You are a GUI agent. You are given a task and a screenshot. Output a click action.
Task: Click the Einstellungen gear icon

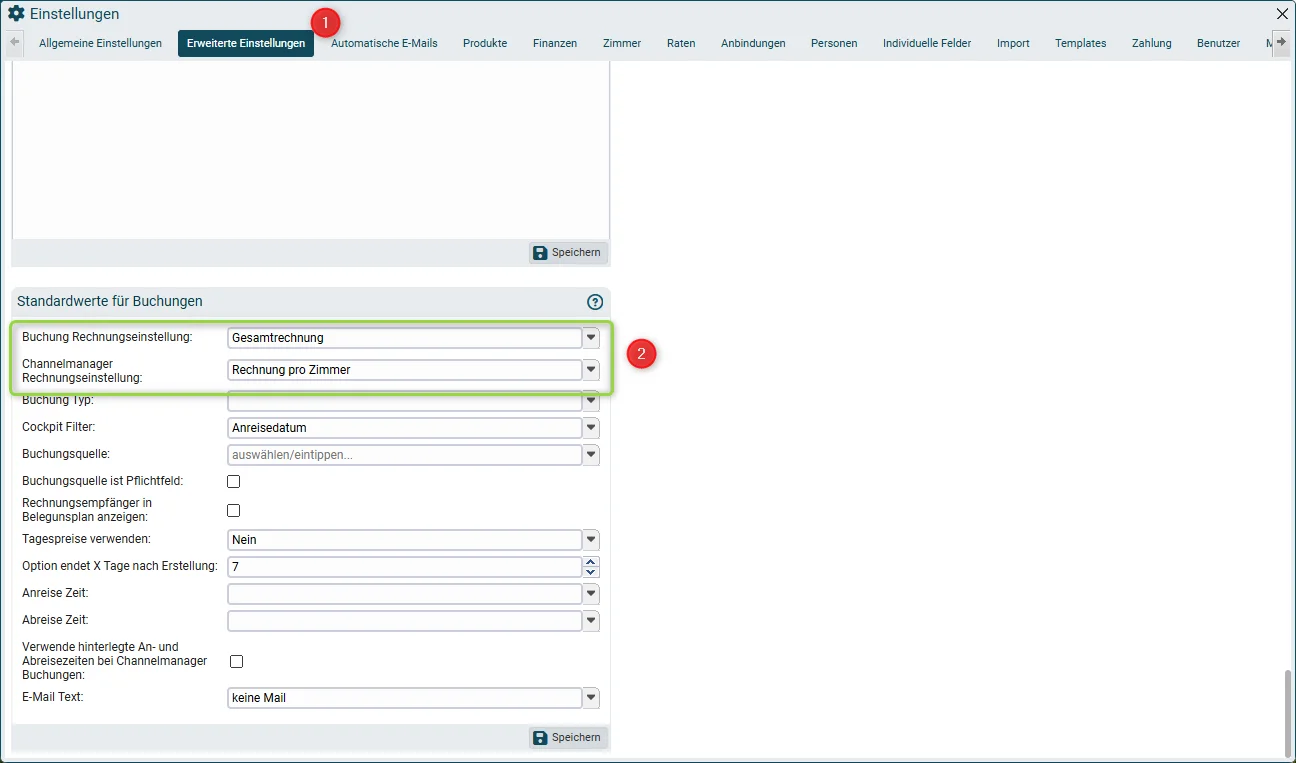click(x=16, y=14)
